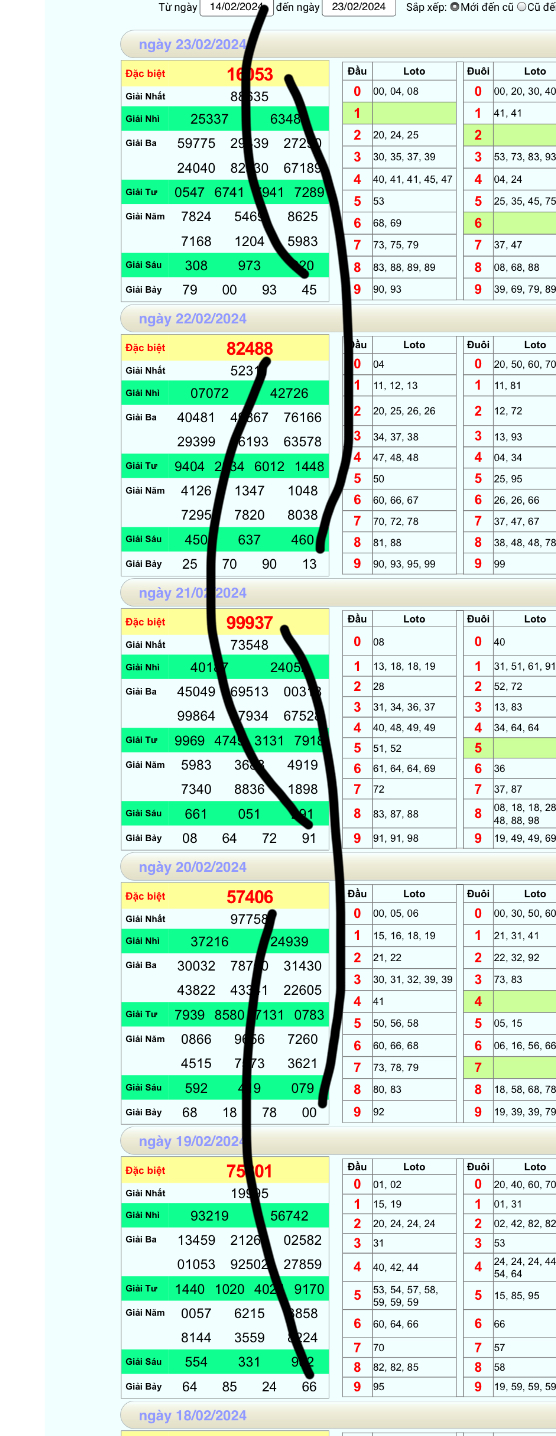
Task: Click Giải Năm number 7824
Action: [196, 216]
